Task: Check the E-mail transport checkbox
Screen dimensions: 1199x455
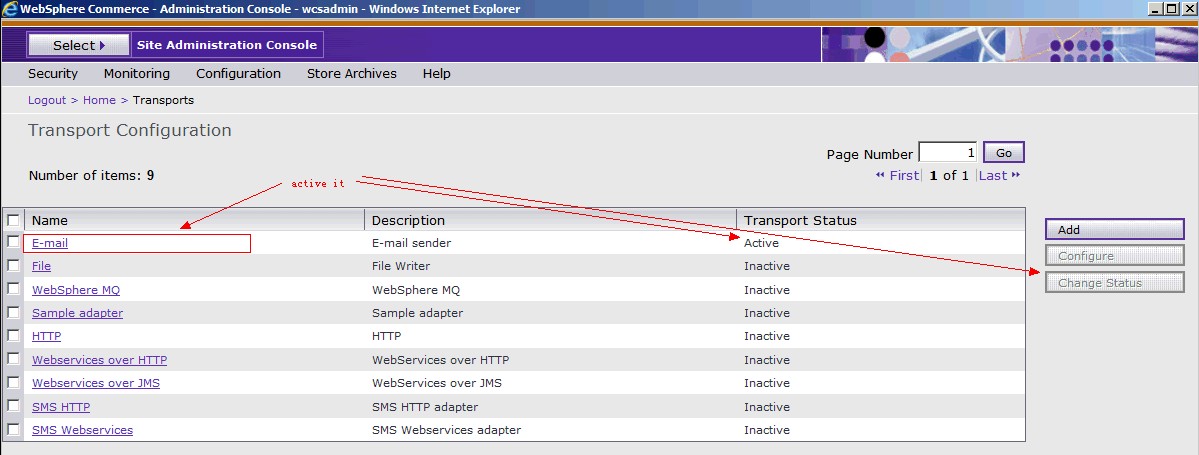Action: [13, 243]
